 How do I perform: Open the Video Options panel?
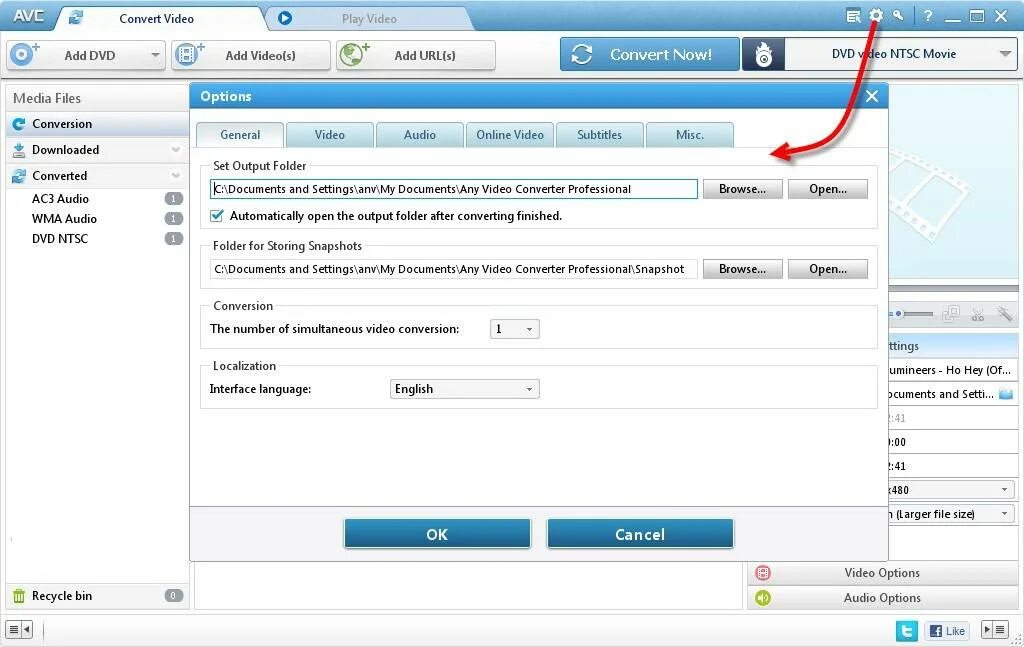tap(882, 573)
